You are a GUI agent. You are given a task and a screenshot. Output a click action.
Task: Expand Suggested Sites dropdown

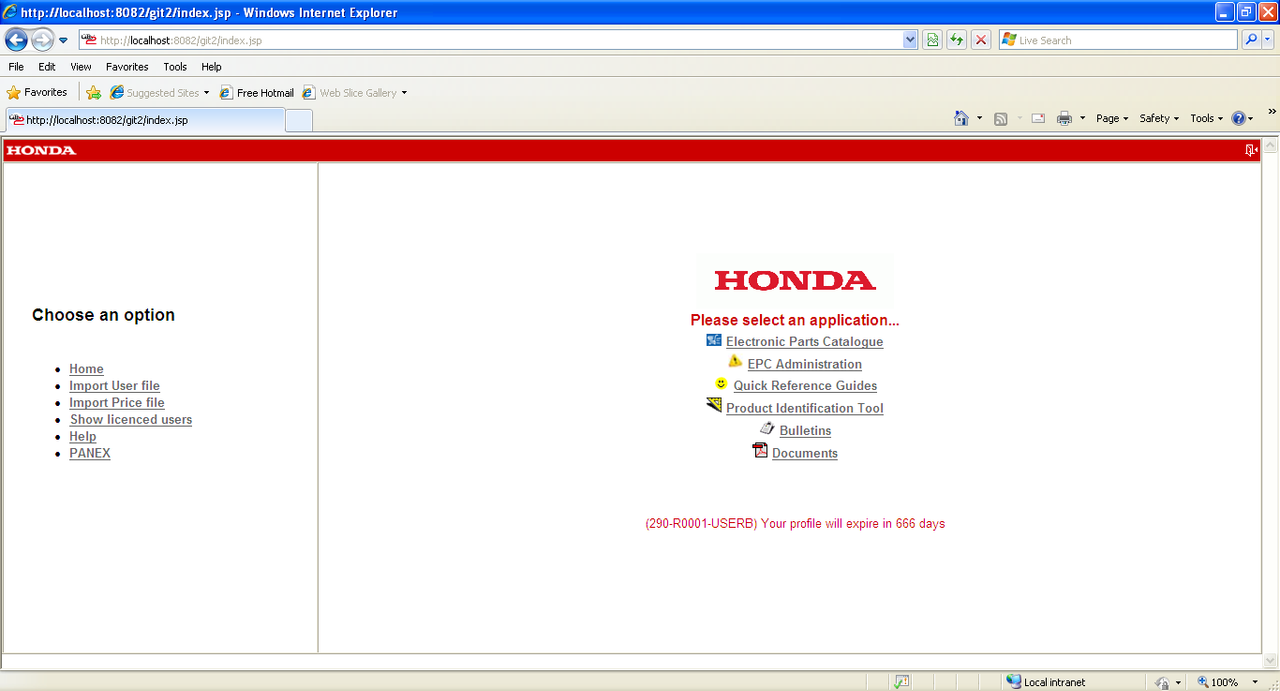206,93
